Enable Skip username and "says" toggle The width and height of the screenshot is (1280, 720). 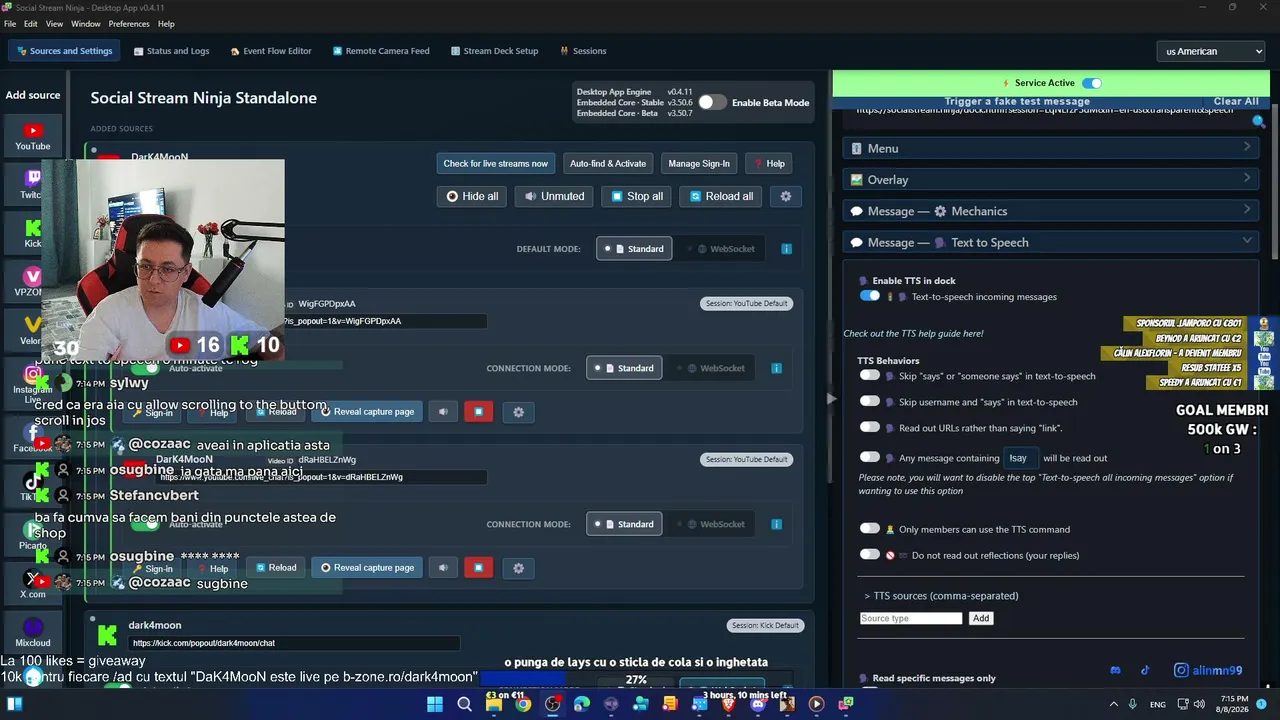[x=870, y=401]
